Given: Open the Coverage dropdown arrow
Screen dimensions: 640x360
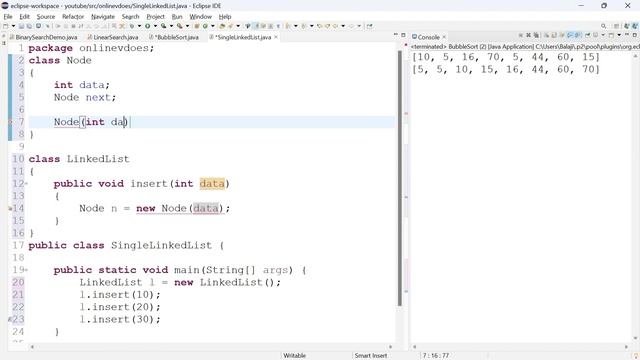Looking at the screenshot, I should point(171,26).
